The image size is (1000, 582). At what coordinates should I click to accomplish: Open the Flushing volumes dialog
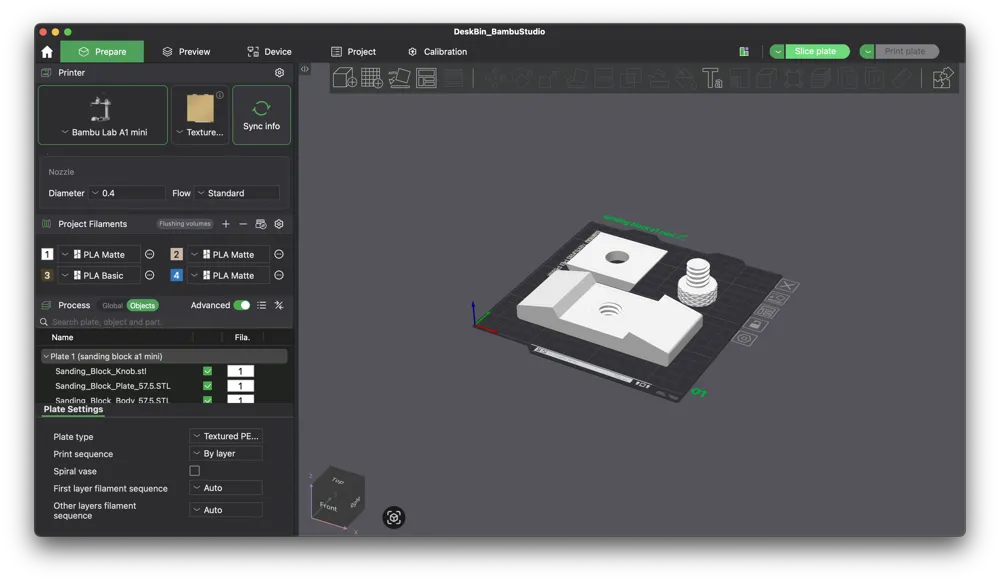pyautogui.click(x=183, y=223)
